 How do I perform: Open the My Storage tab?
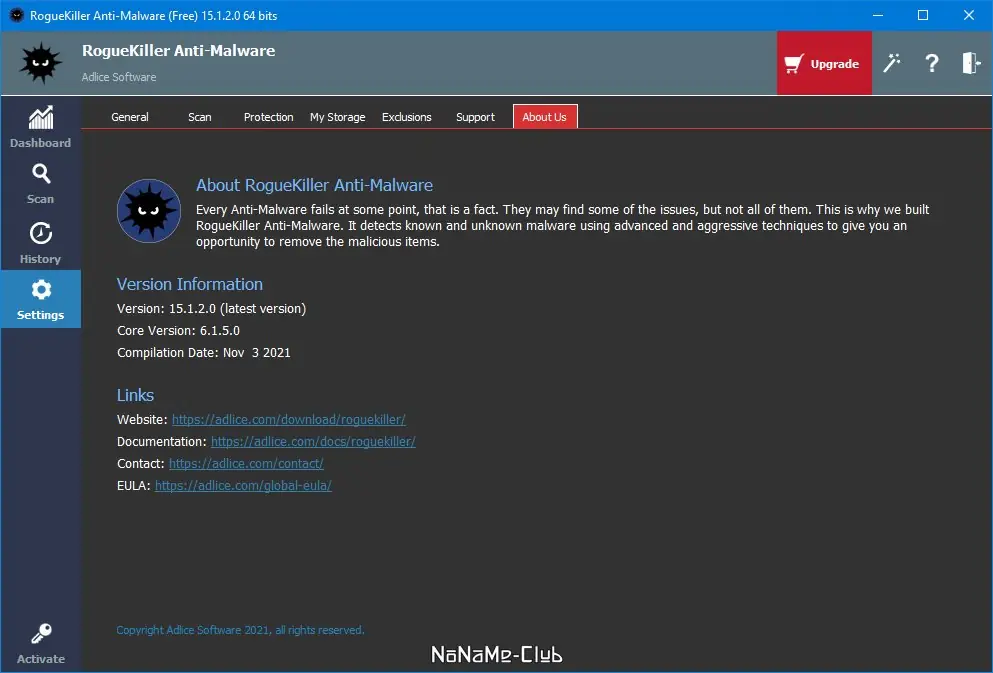[x=338, y=117]
